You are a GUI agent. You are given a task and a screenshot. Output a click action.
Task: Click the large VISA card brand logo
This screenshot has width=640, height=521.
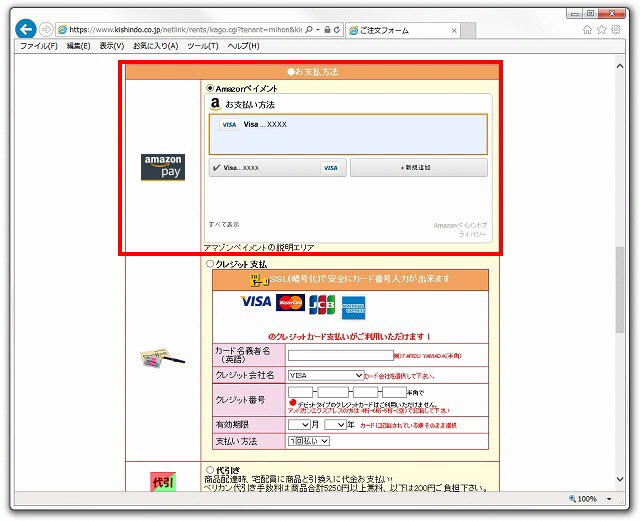point(256,301)
